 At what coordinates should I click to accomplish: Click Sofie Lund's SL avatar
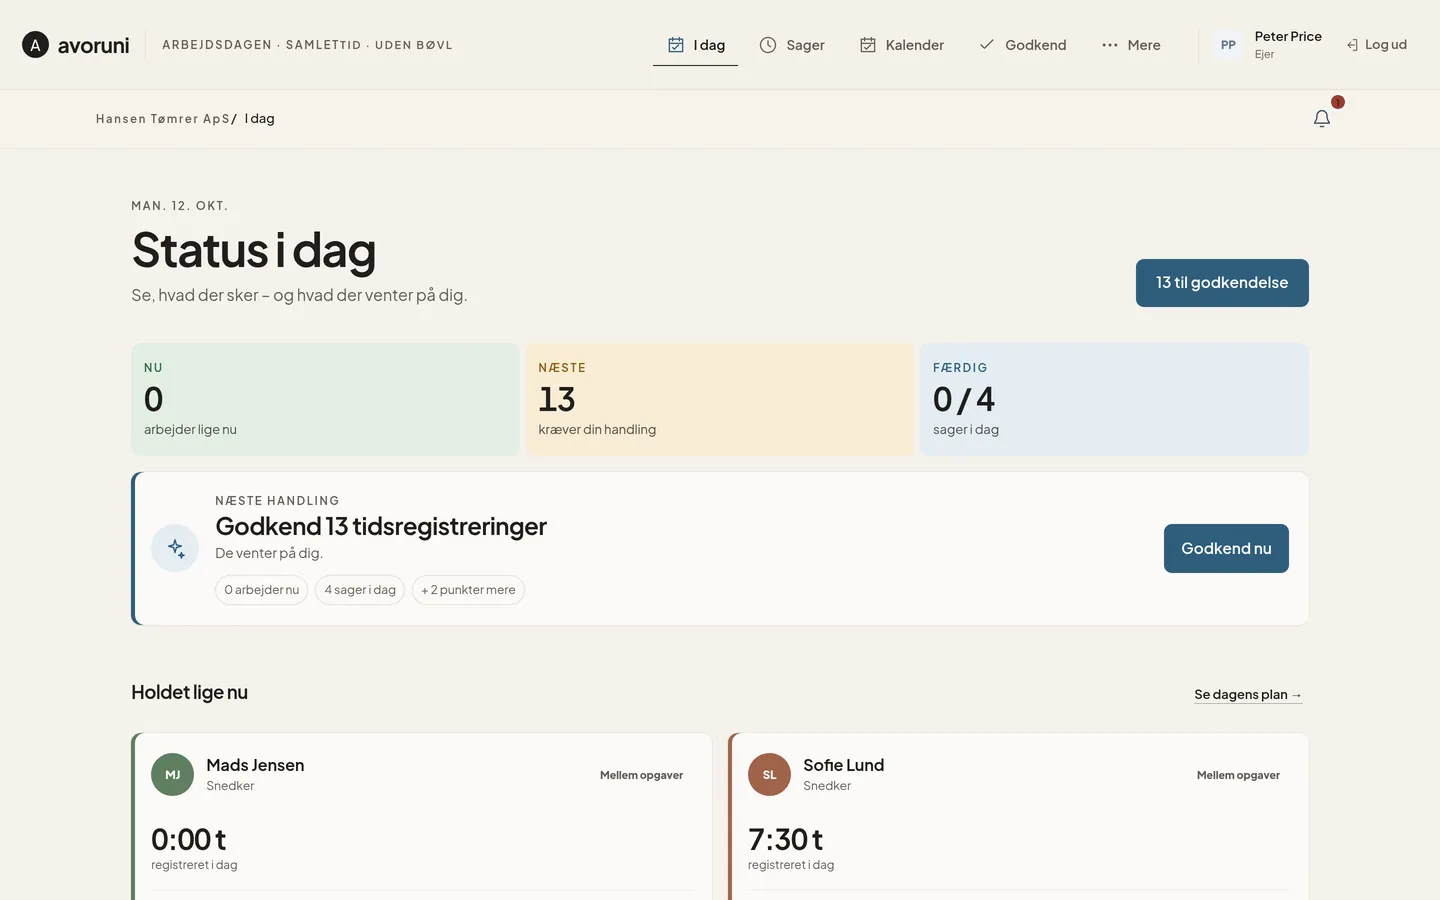click(769, 775)
